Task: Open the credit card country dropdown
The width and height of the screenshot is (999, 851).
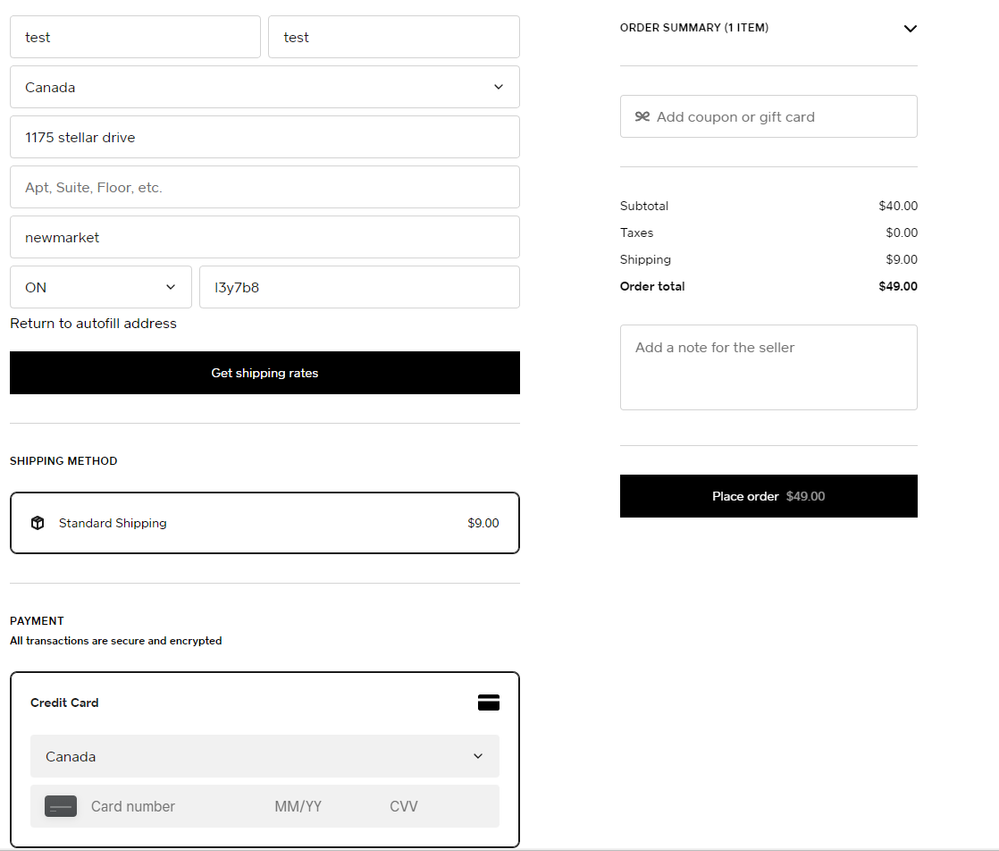Action: (x=264, y=757)
